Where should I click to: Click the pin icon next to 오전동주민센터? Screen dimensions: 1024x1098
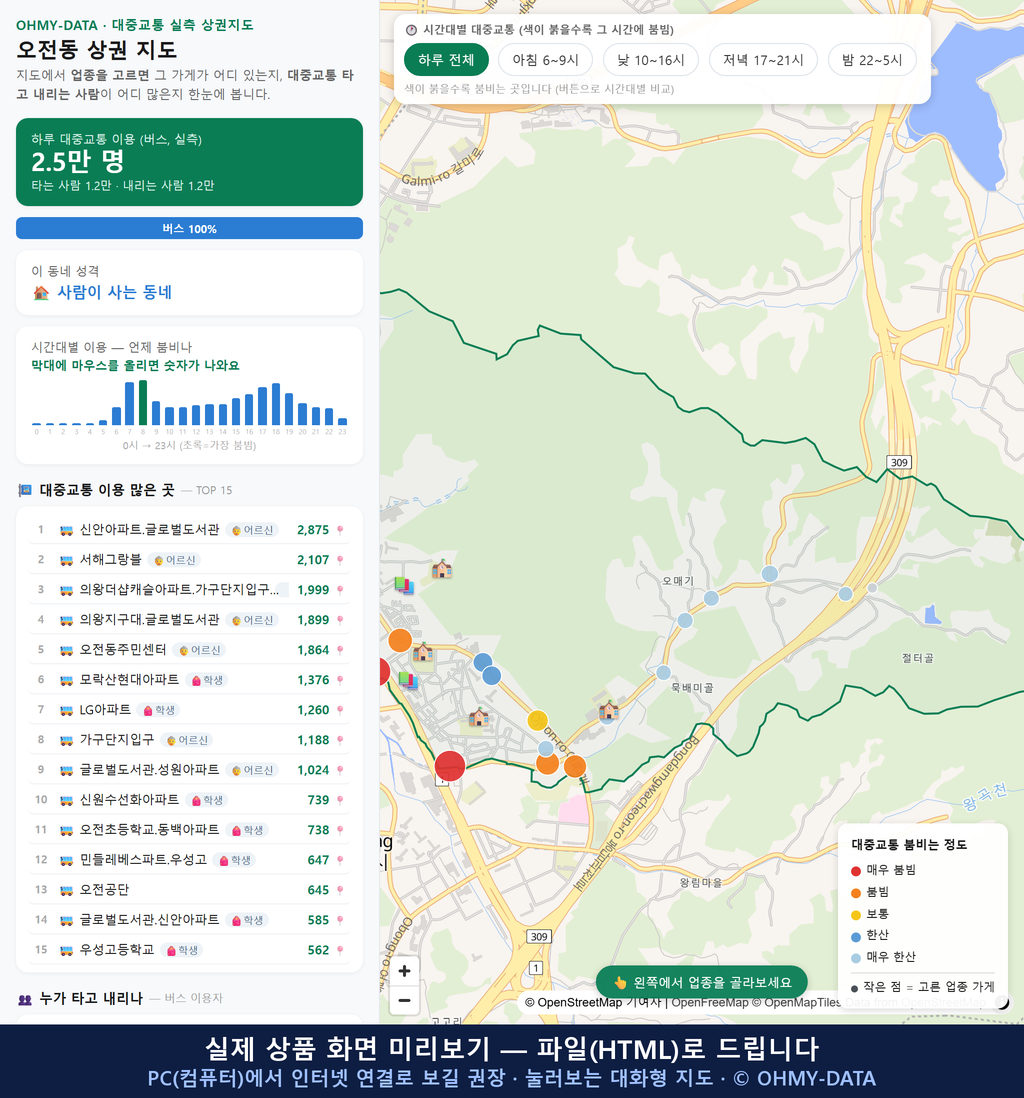(x=340, y=650)
